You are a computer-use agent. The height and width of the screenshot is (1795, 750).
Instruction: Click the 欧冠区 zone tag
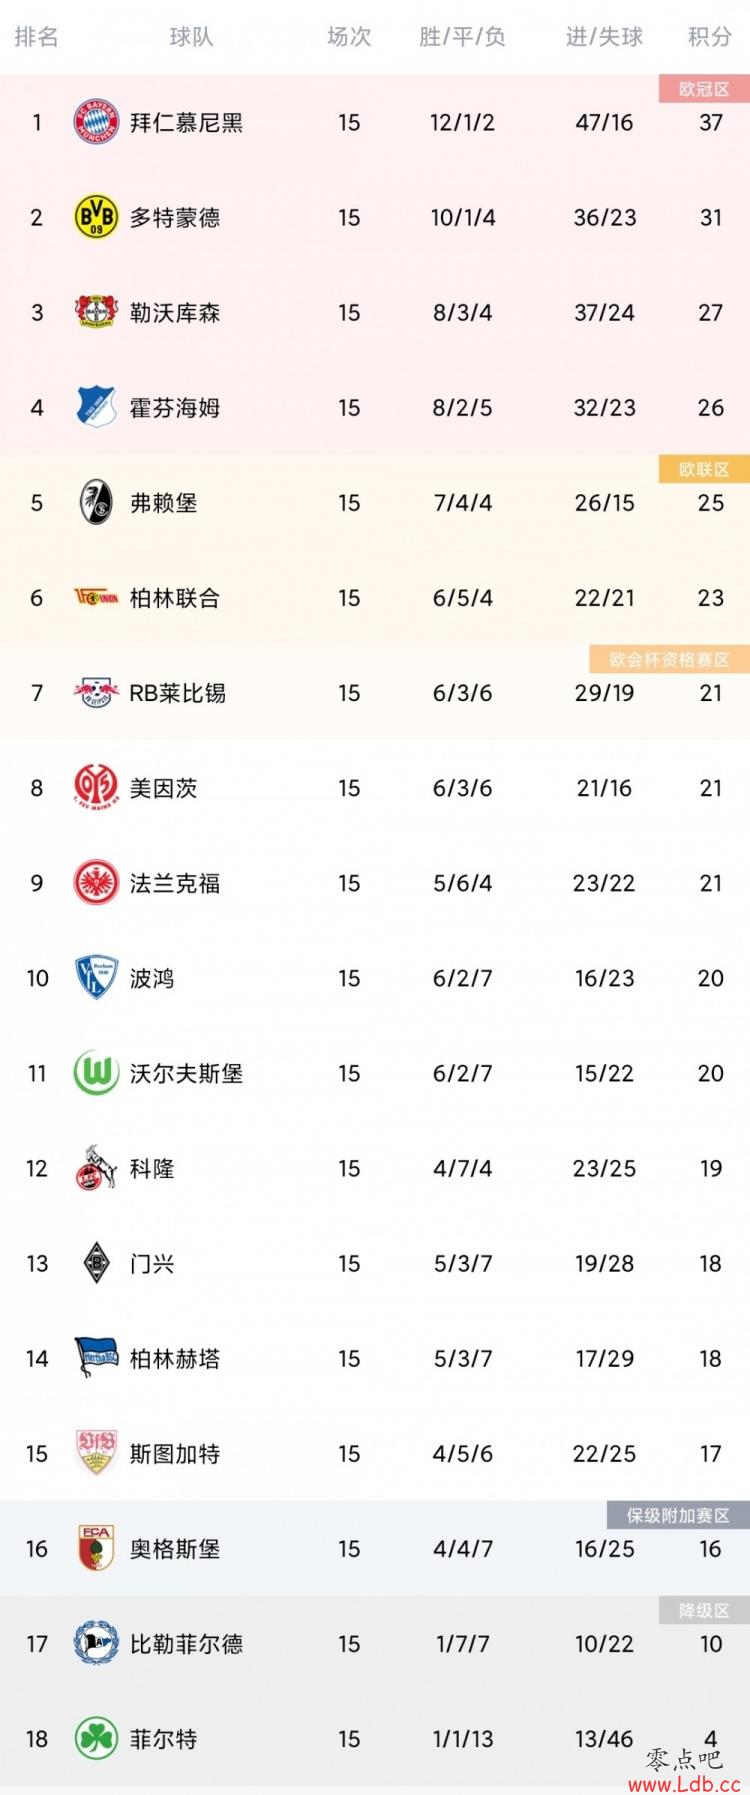(704, 89)
